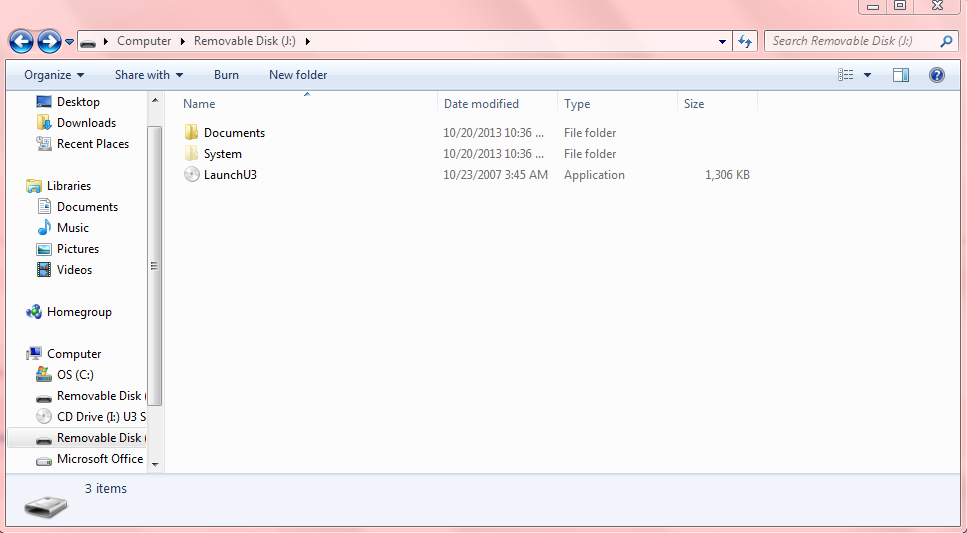This screenshot has height=533, width=967.
Task: Click the 10/23/2007 3:45 AM date
Action: pos(495,175)
